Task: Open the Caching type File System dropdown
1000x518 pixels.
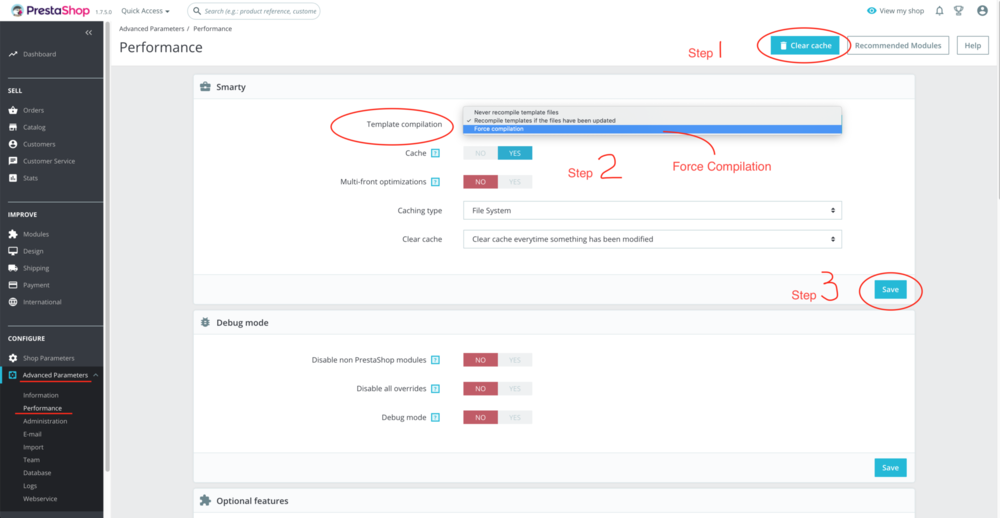Action: (652, 210)
